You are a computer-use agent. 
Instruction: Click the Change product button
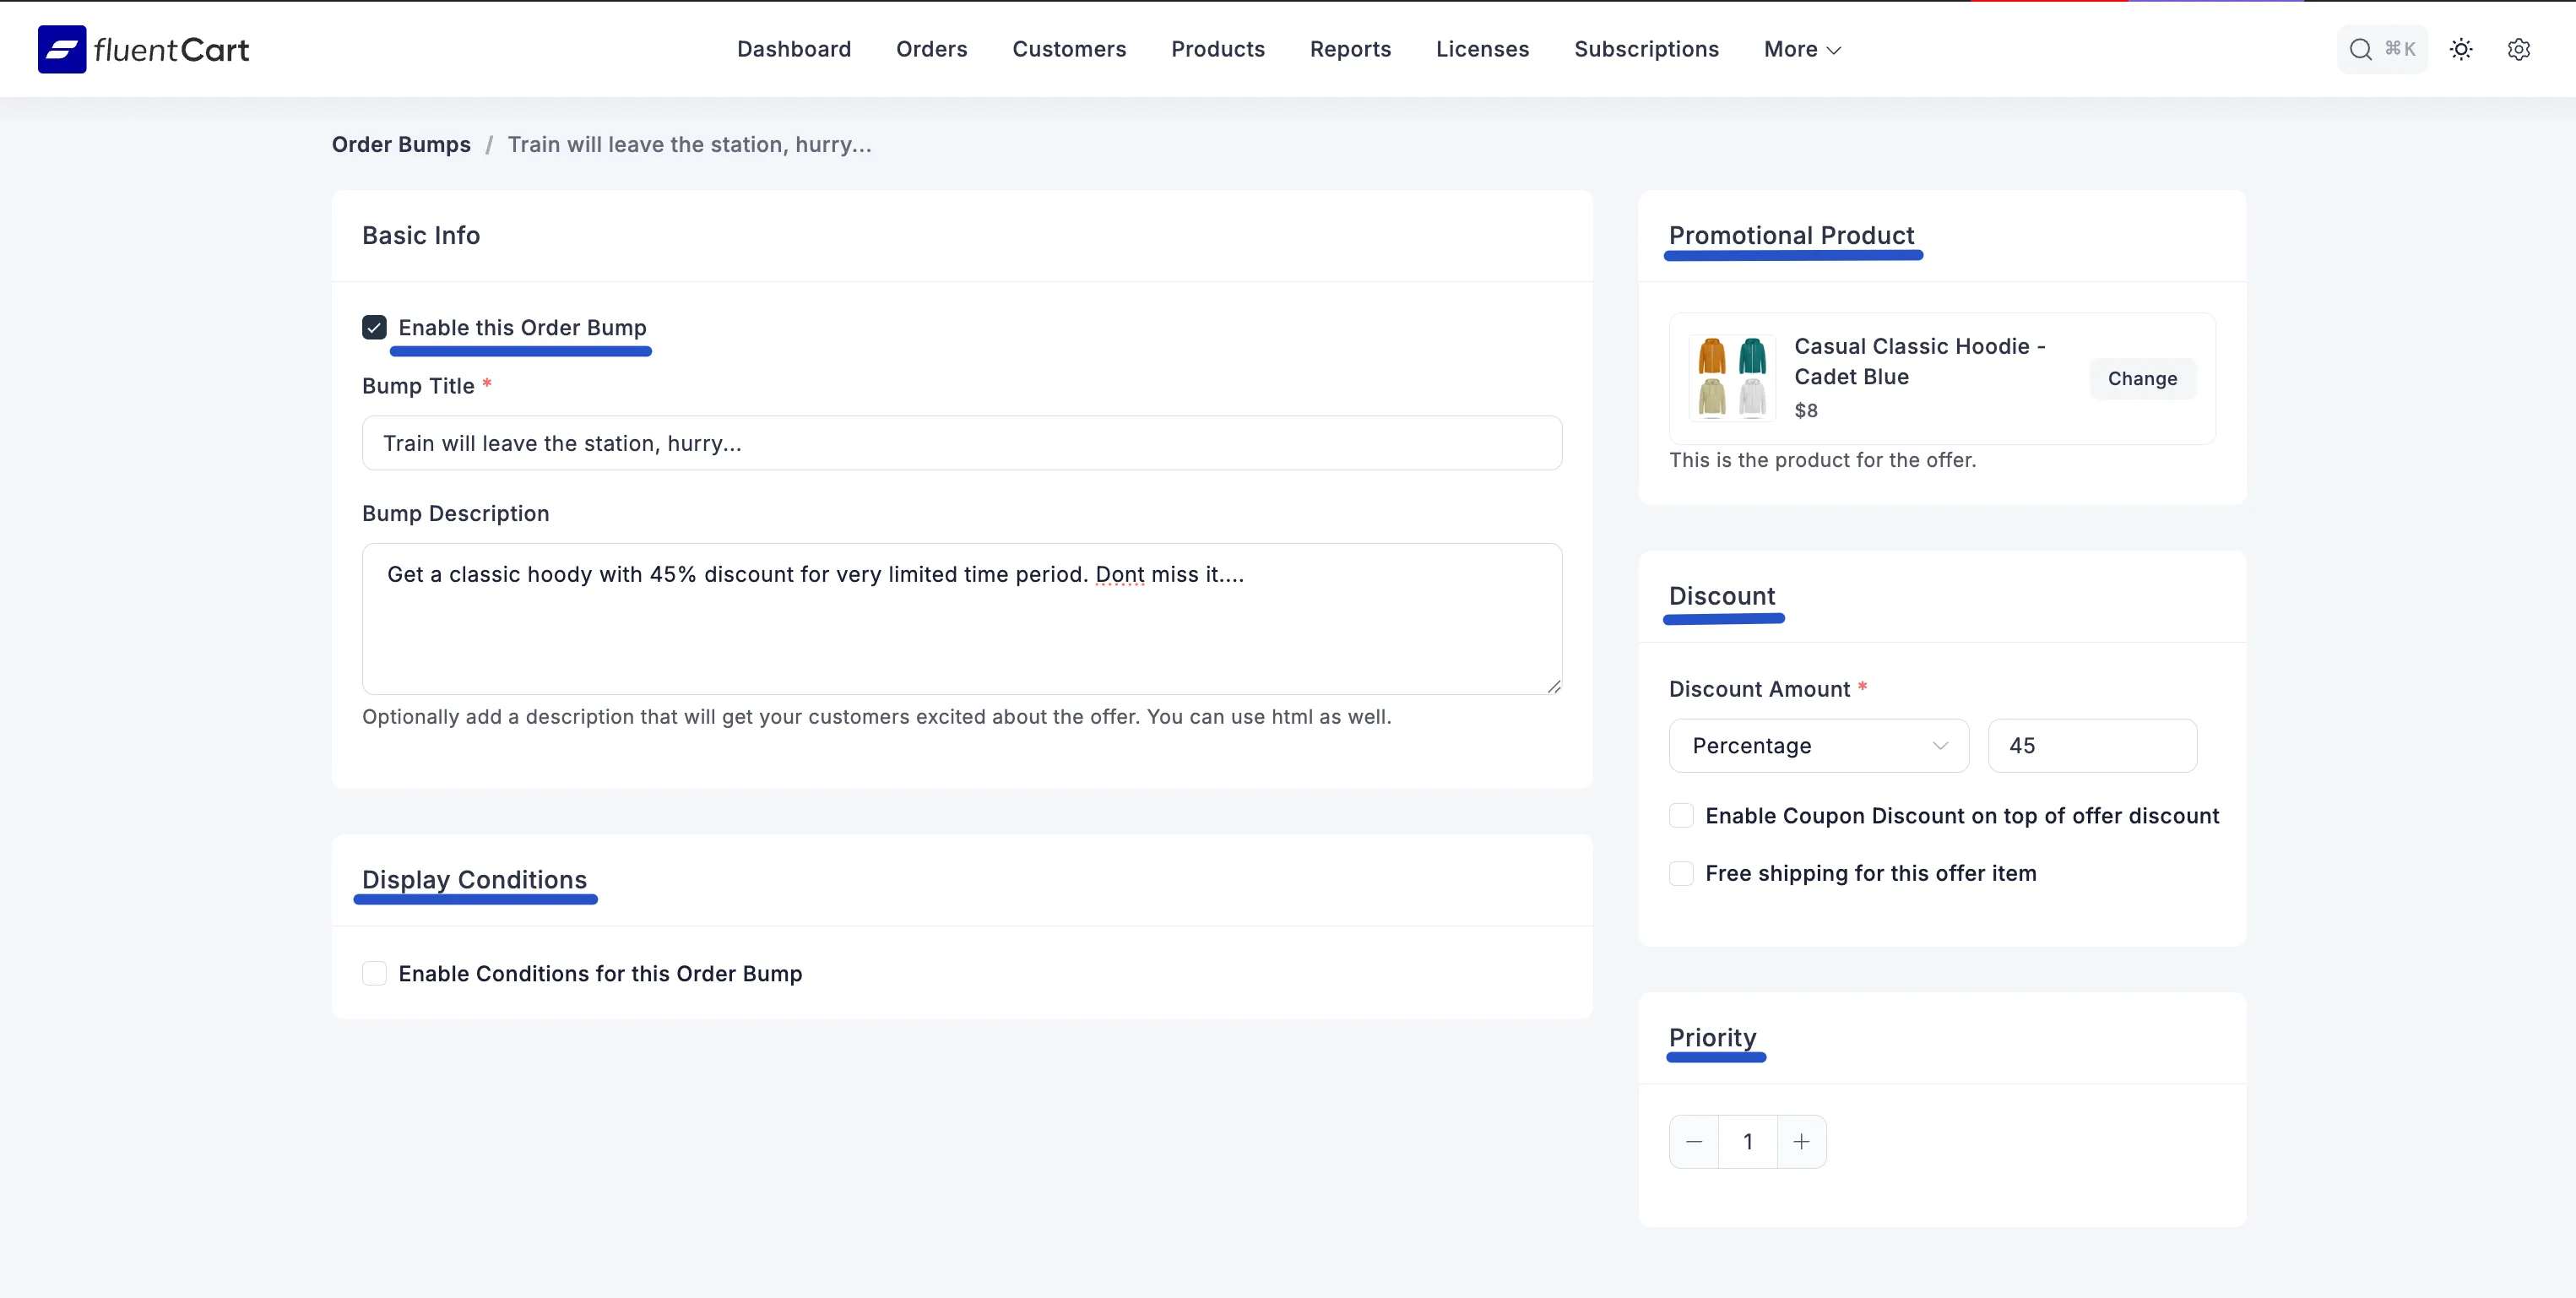(2142, 378)
